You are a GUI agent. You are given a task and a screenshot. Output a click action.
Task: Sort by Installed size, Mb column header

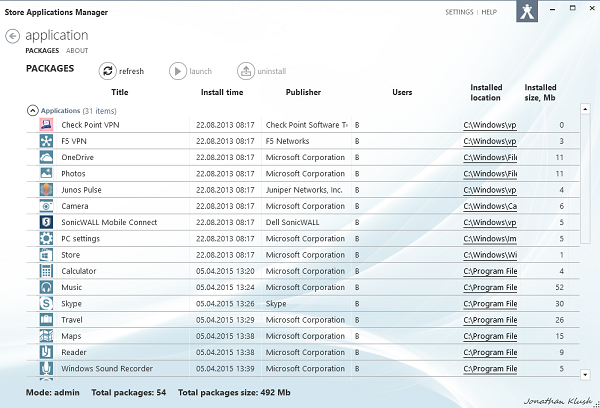(540, 92)
